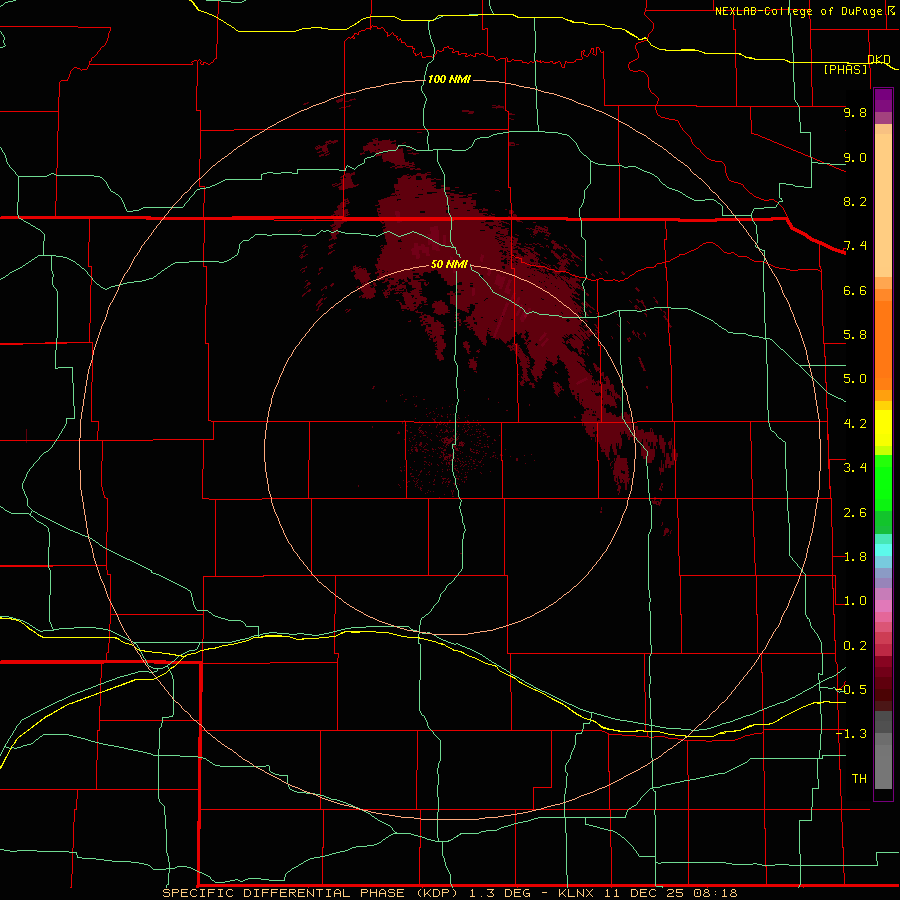Select the 9.8 scale value
The image size is (900, 900).
pyautogui.click(x=855, y=112)
